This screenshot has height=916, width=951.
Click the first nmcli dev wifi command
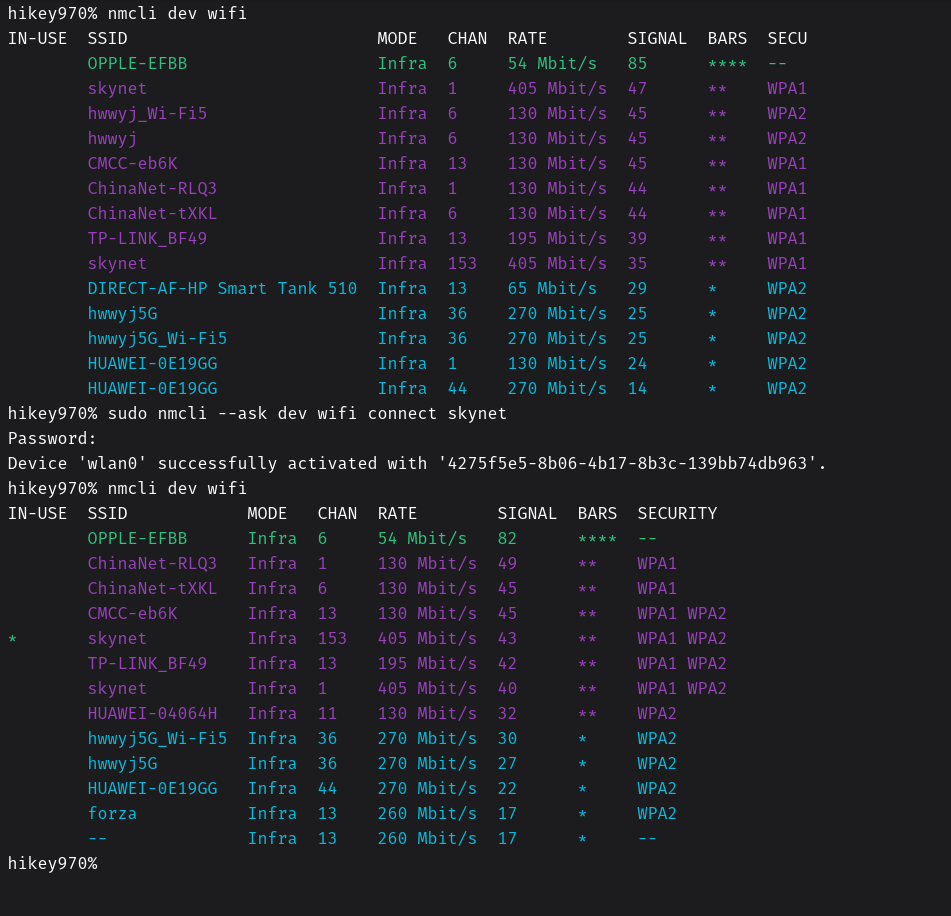coord(177,13)
